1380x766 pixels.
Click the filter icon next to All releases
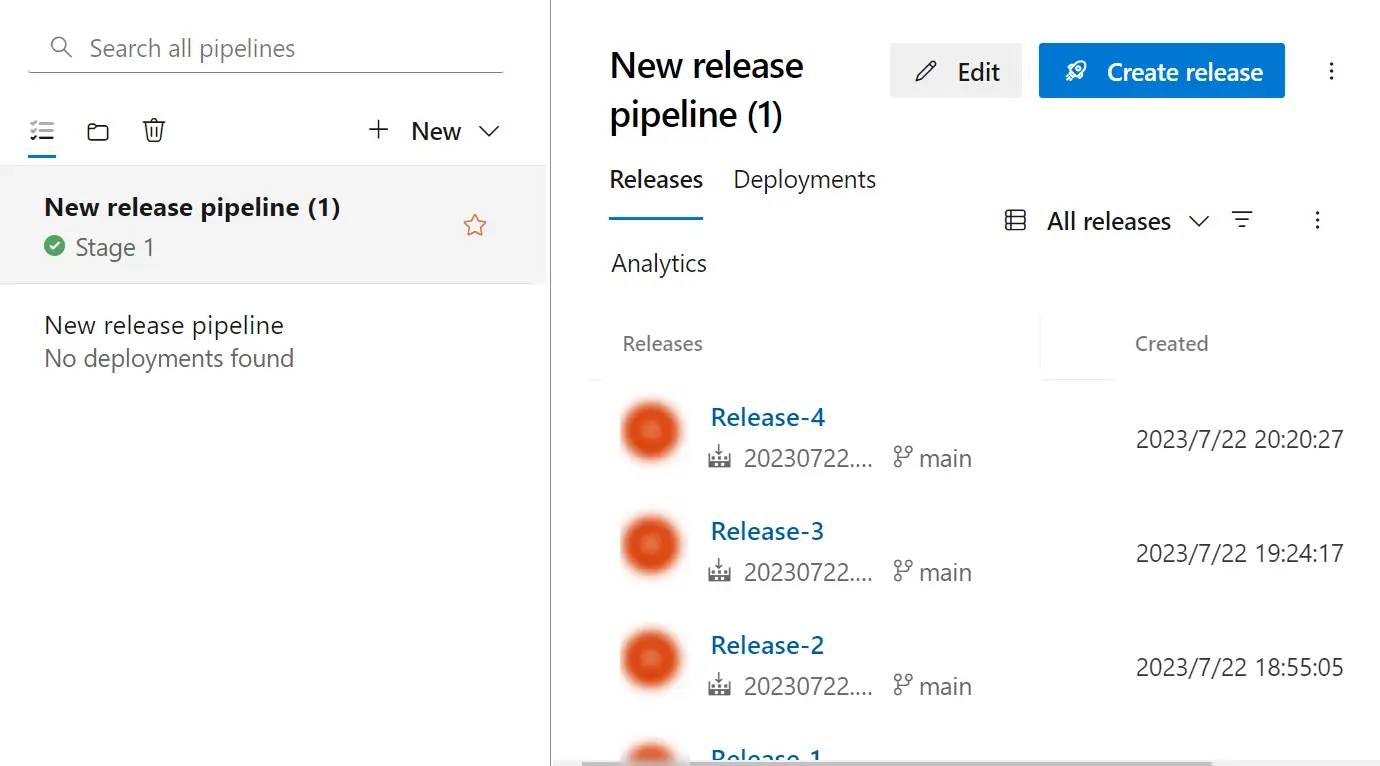[1242, 220]
